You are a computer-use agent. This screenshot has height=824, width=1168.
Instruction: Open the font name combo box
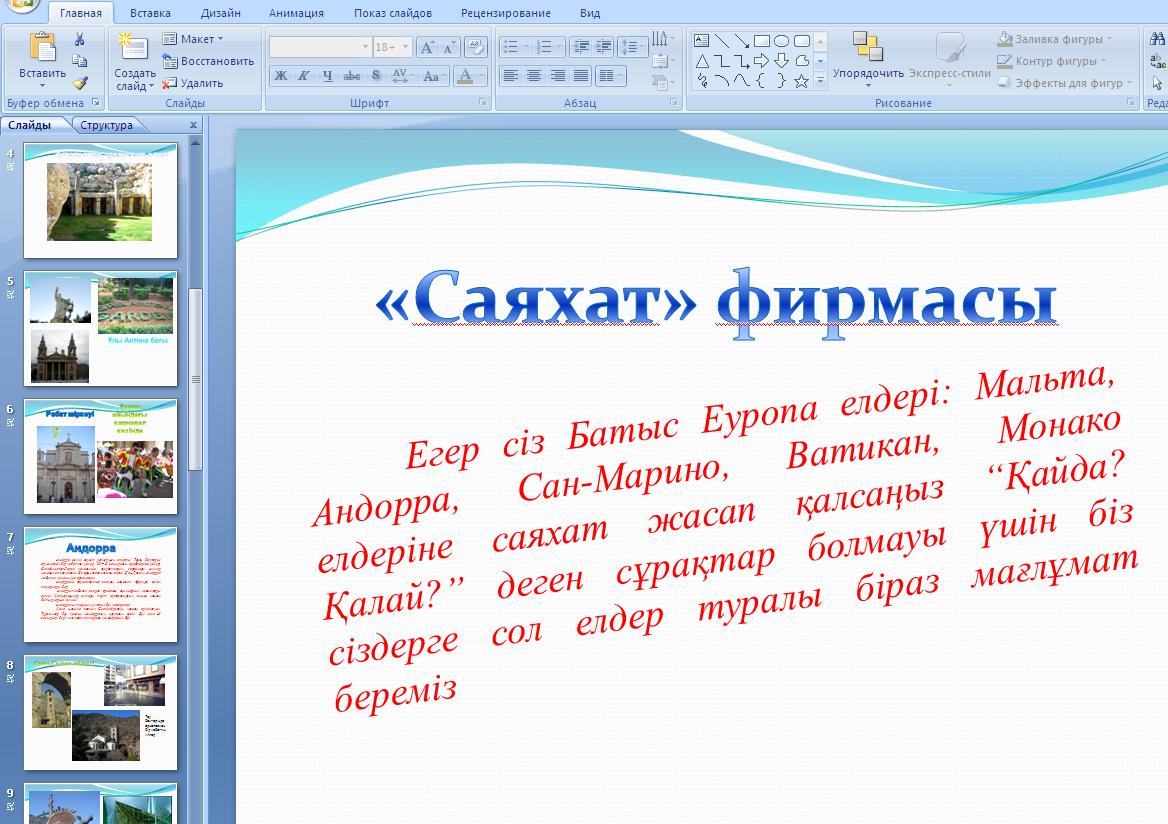[x=320, y=47]
